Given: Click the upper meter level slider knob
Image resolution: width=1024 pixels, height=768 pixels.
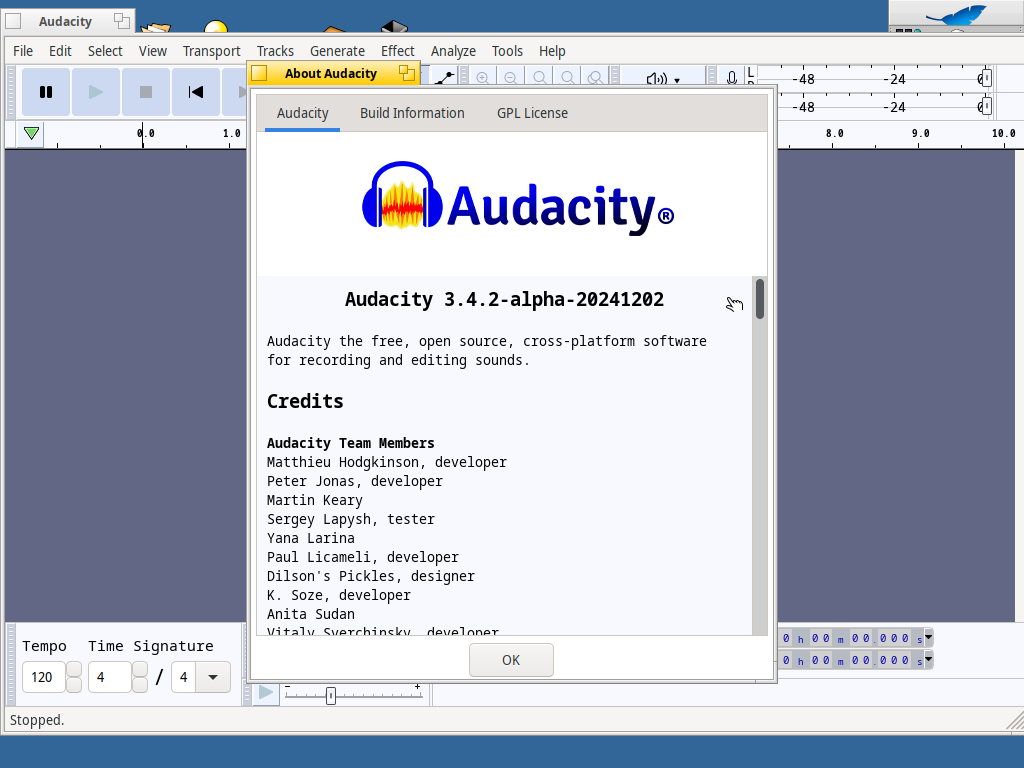Looking at the screenshot, I should point(987,78).
